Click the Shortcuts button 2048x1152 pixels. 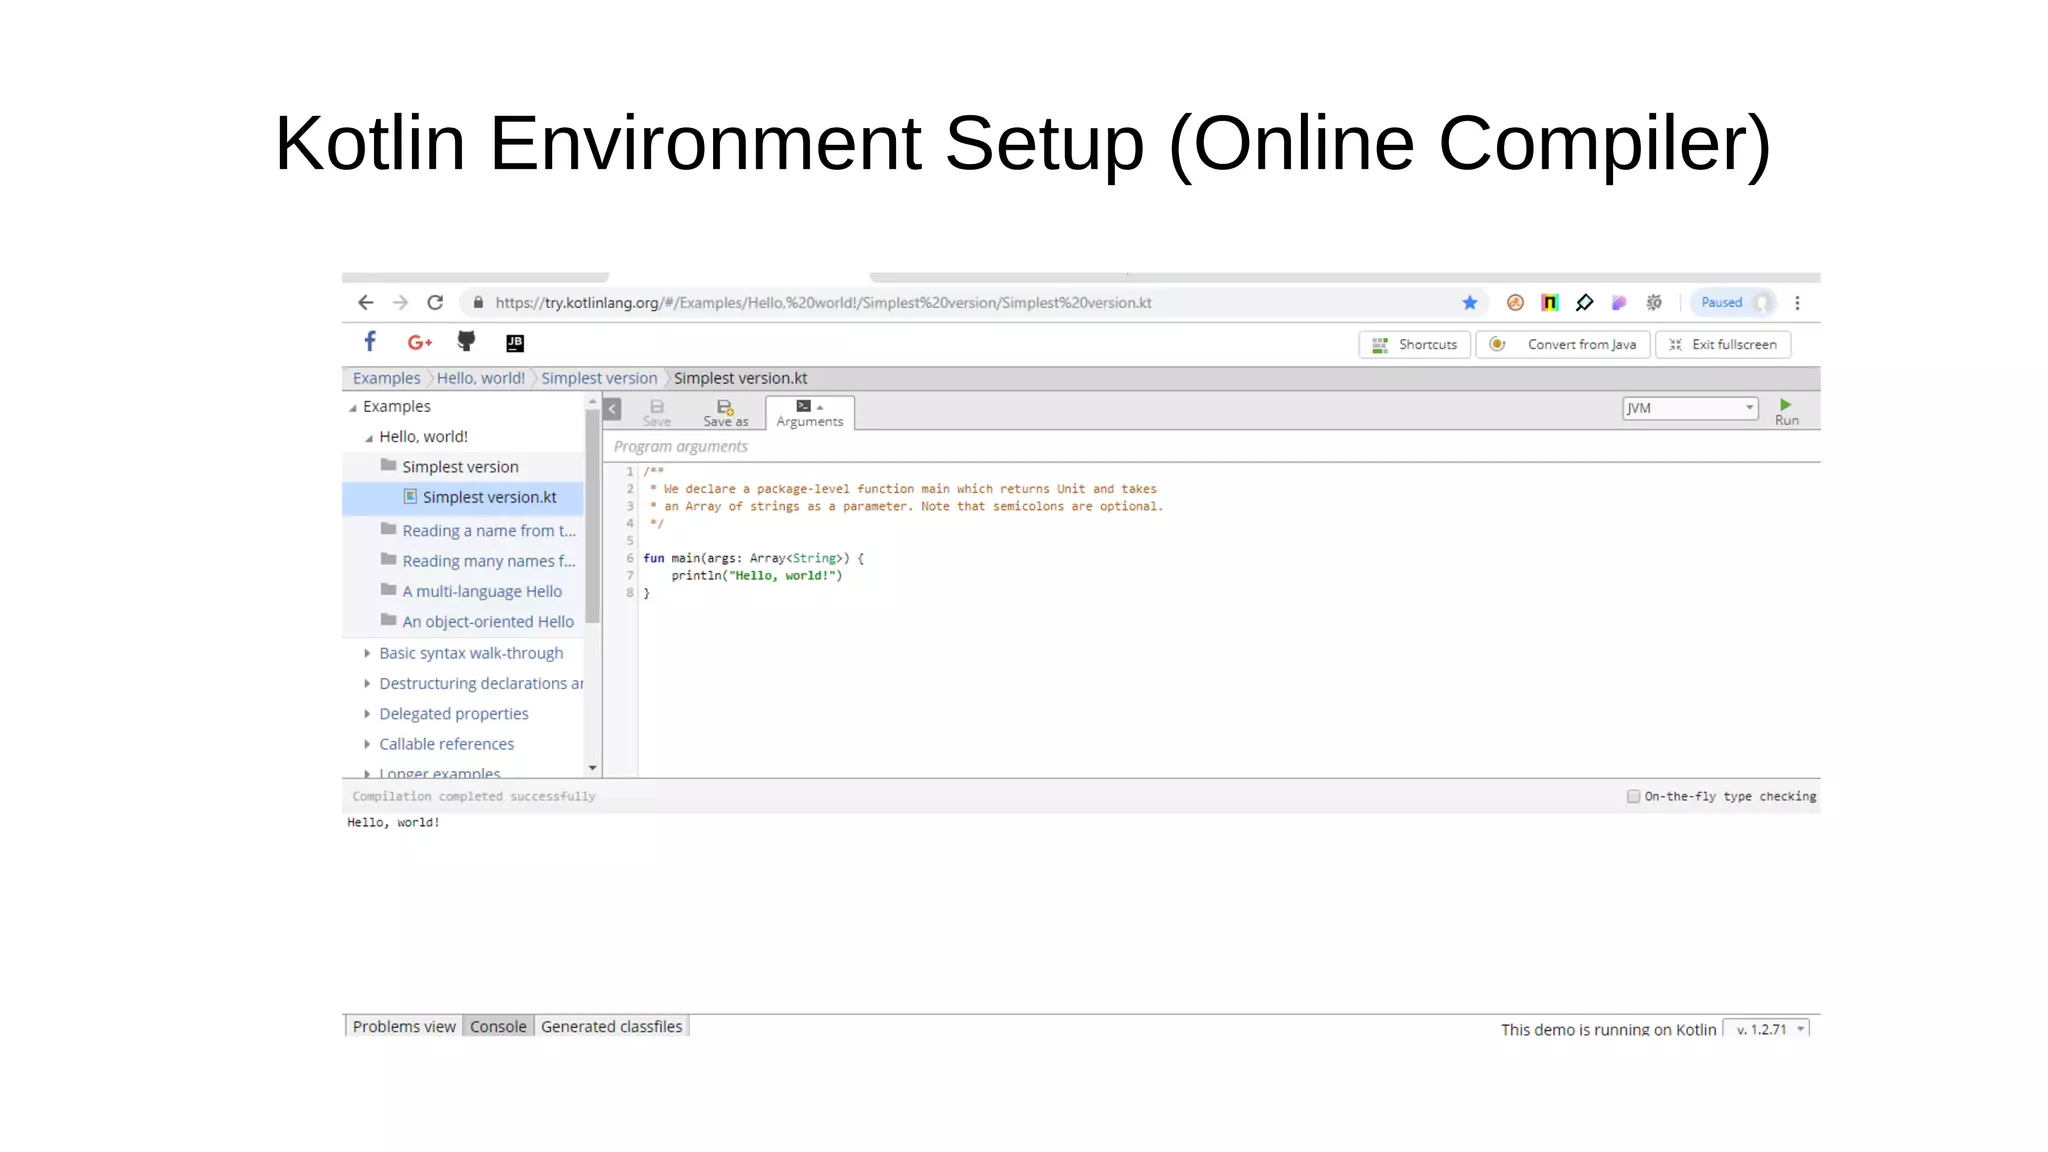[1414, 345]
